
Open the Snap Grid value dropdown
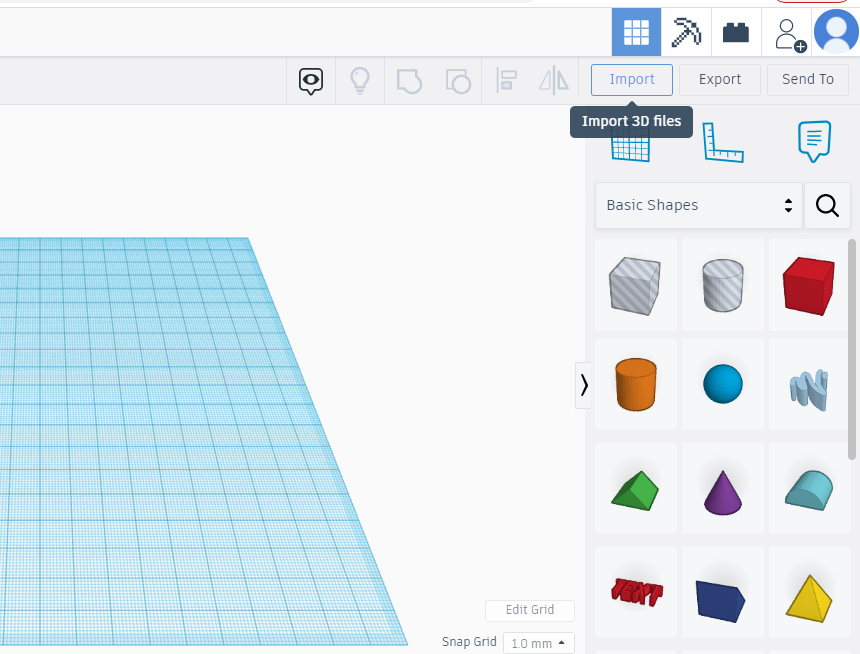(x=537, y=642)
